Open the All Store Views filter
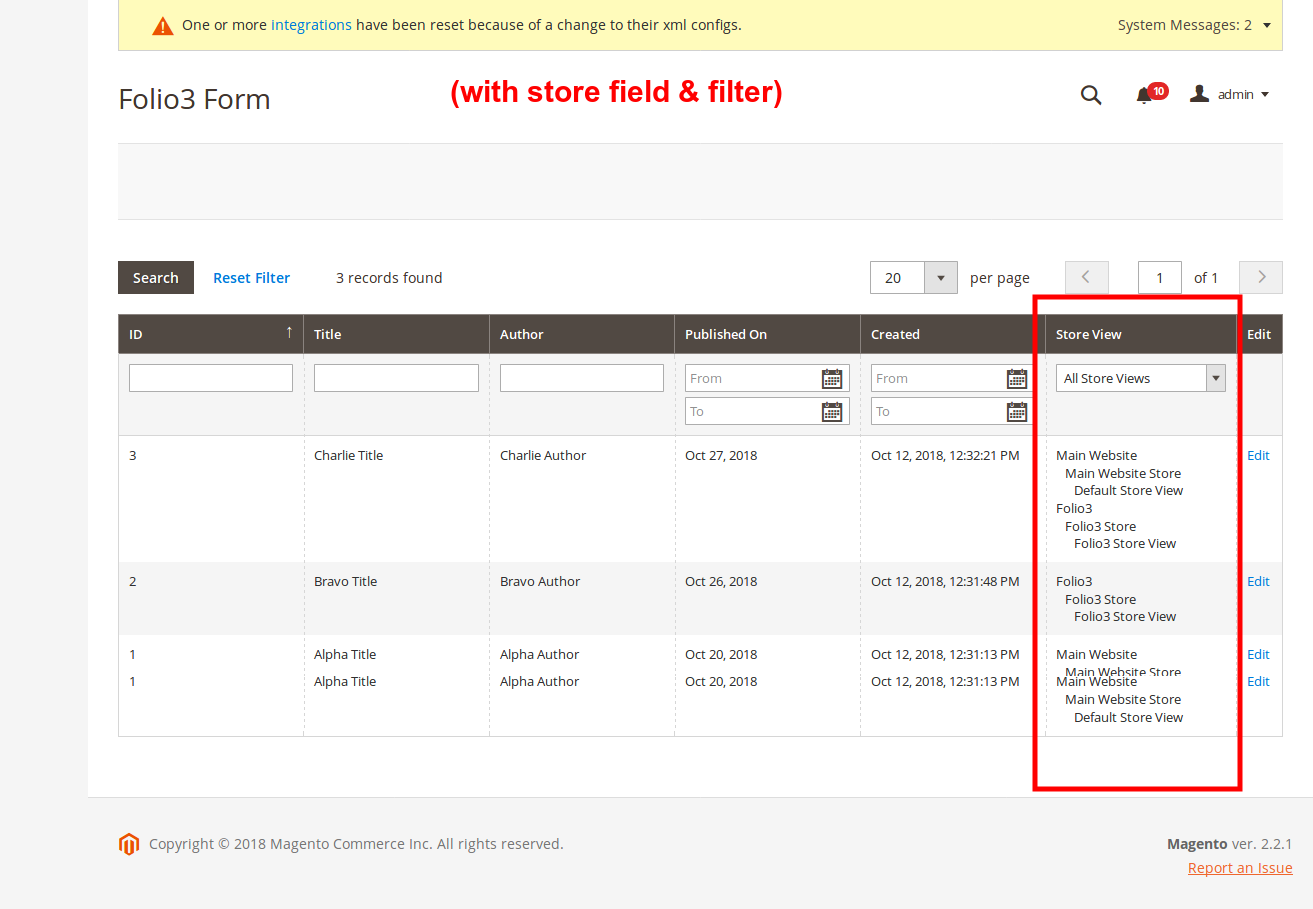Viewport: 1313px width, 909px height. 1141,378
